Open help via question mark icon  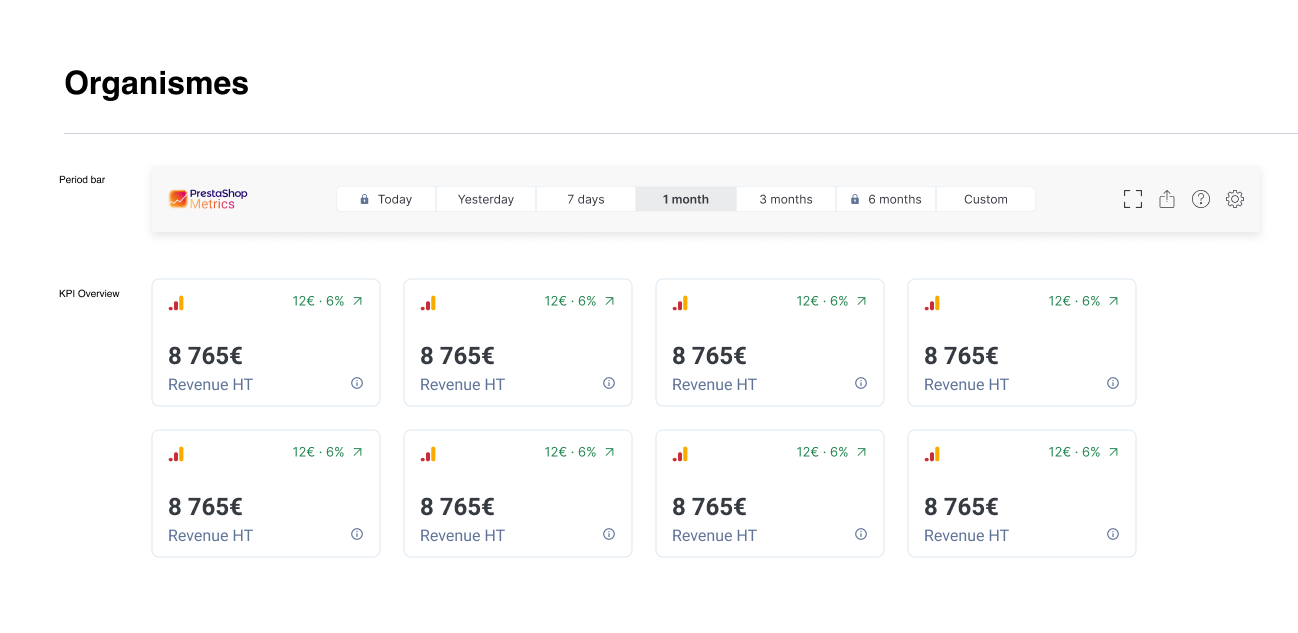(x=1201, y=199)
